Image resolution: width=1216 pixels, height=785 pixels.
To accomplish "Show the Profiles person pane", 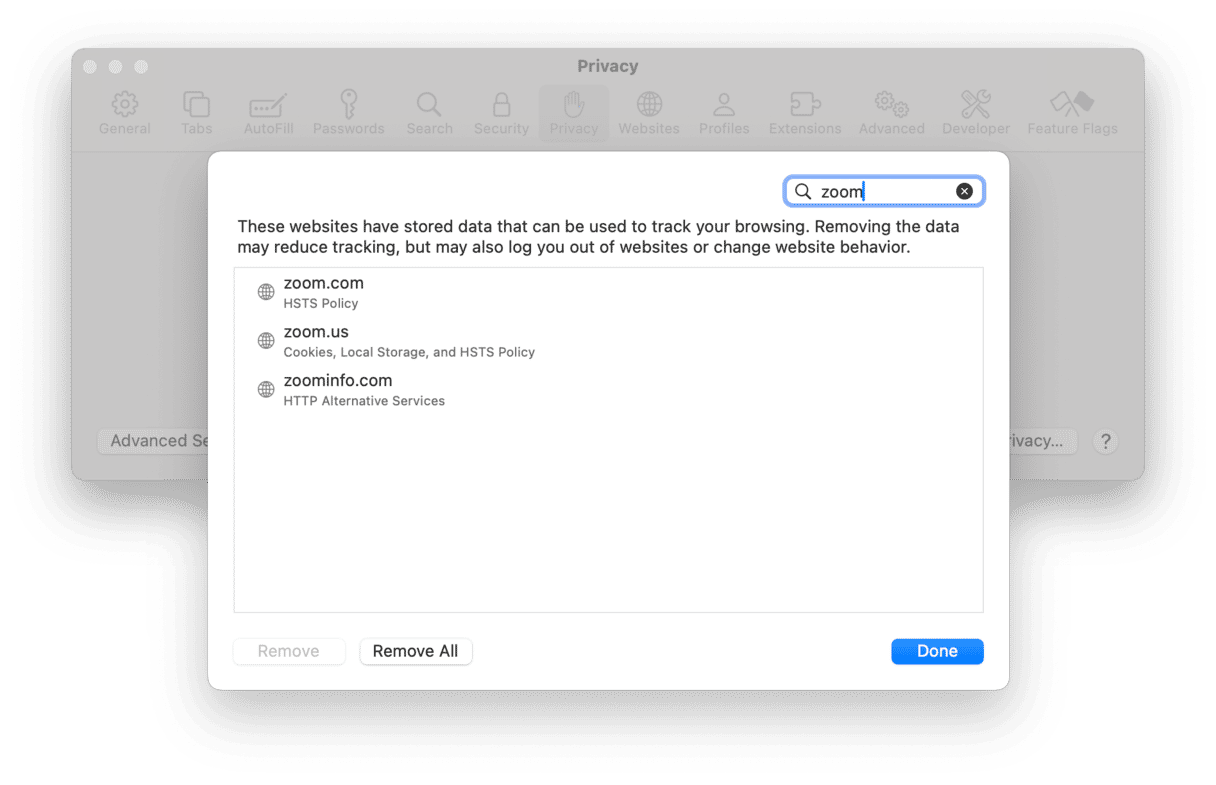I will [x=724, y=113].
